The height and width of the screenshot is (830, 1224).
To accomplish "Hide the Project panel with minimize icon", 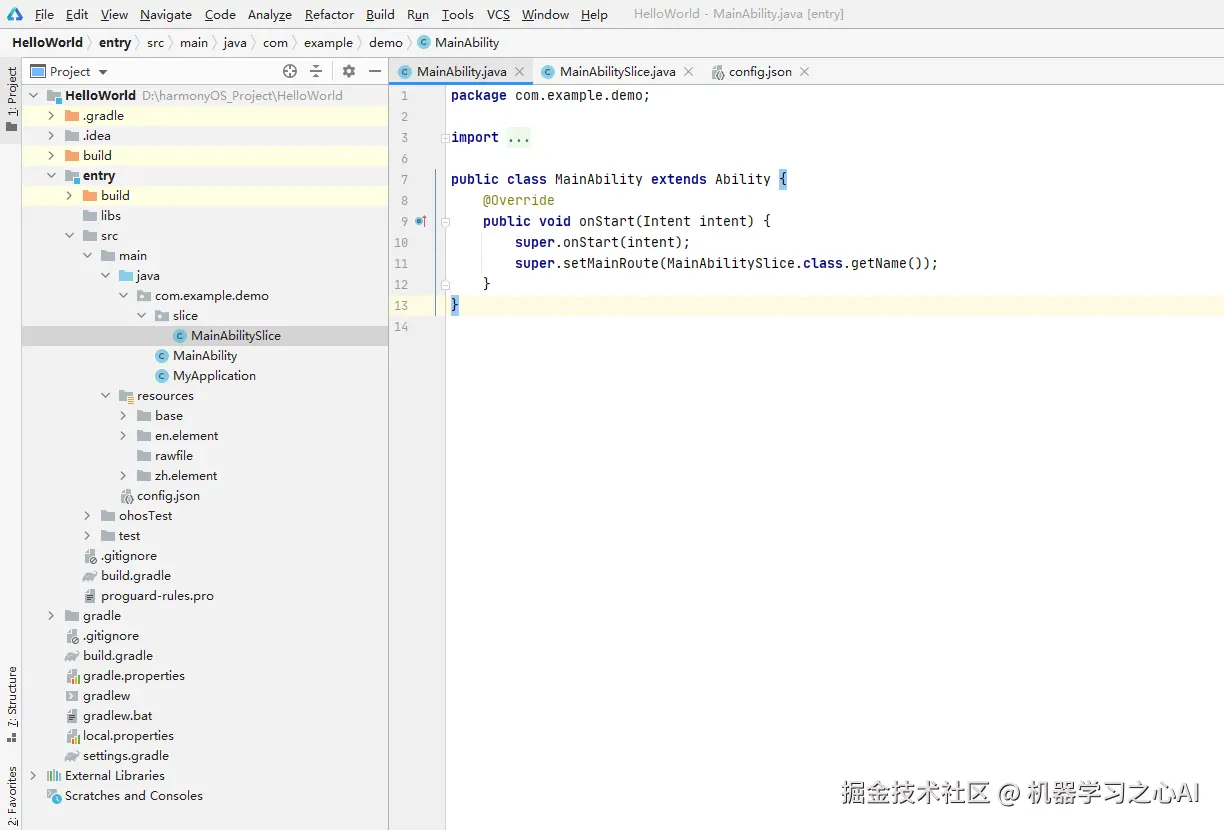I will coord(375,71).
